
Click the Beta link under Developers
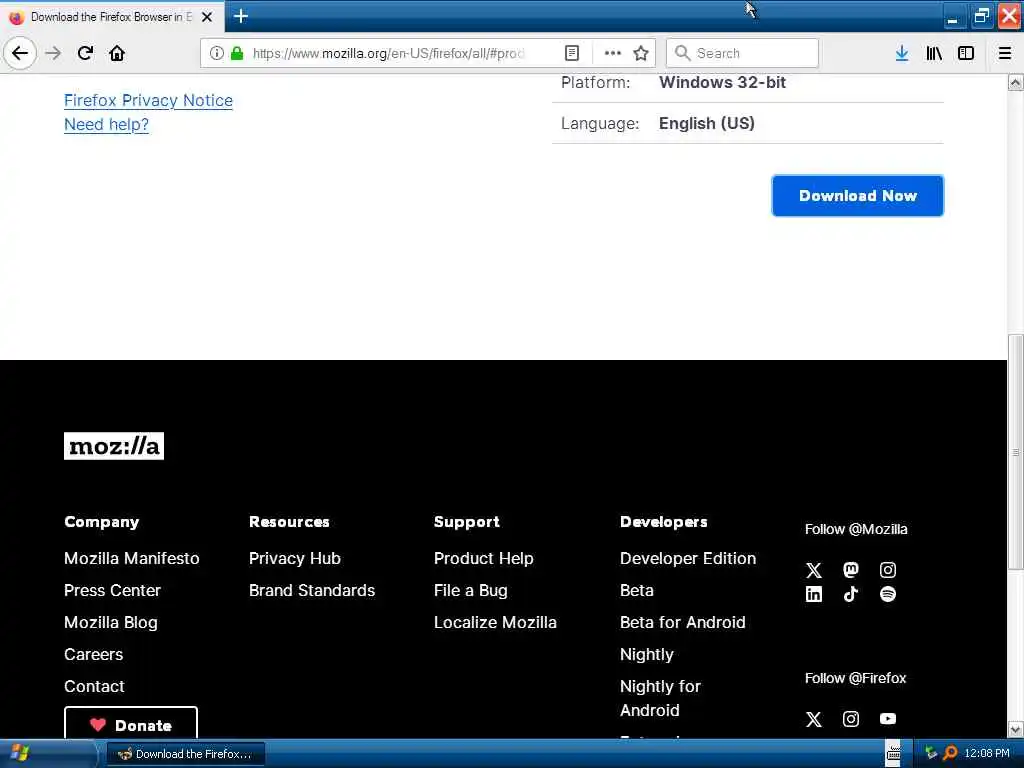point(637,590)
